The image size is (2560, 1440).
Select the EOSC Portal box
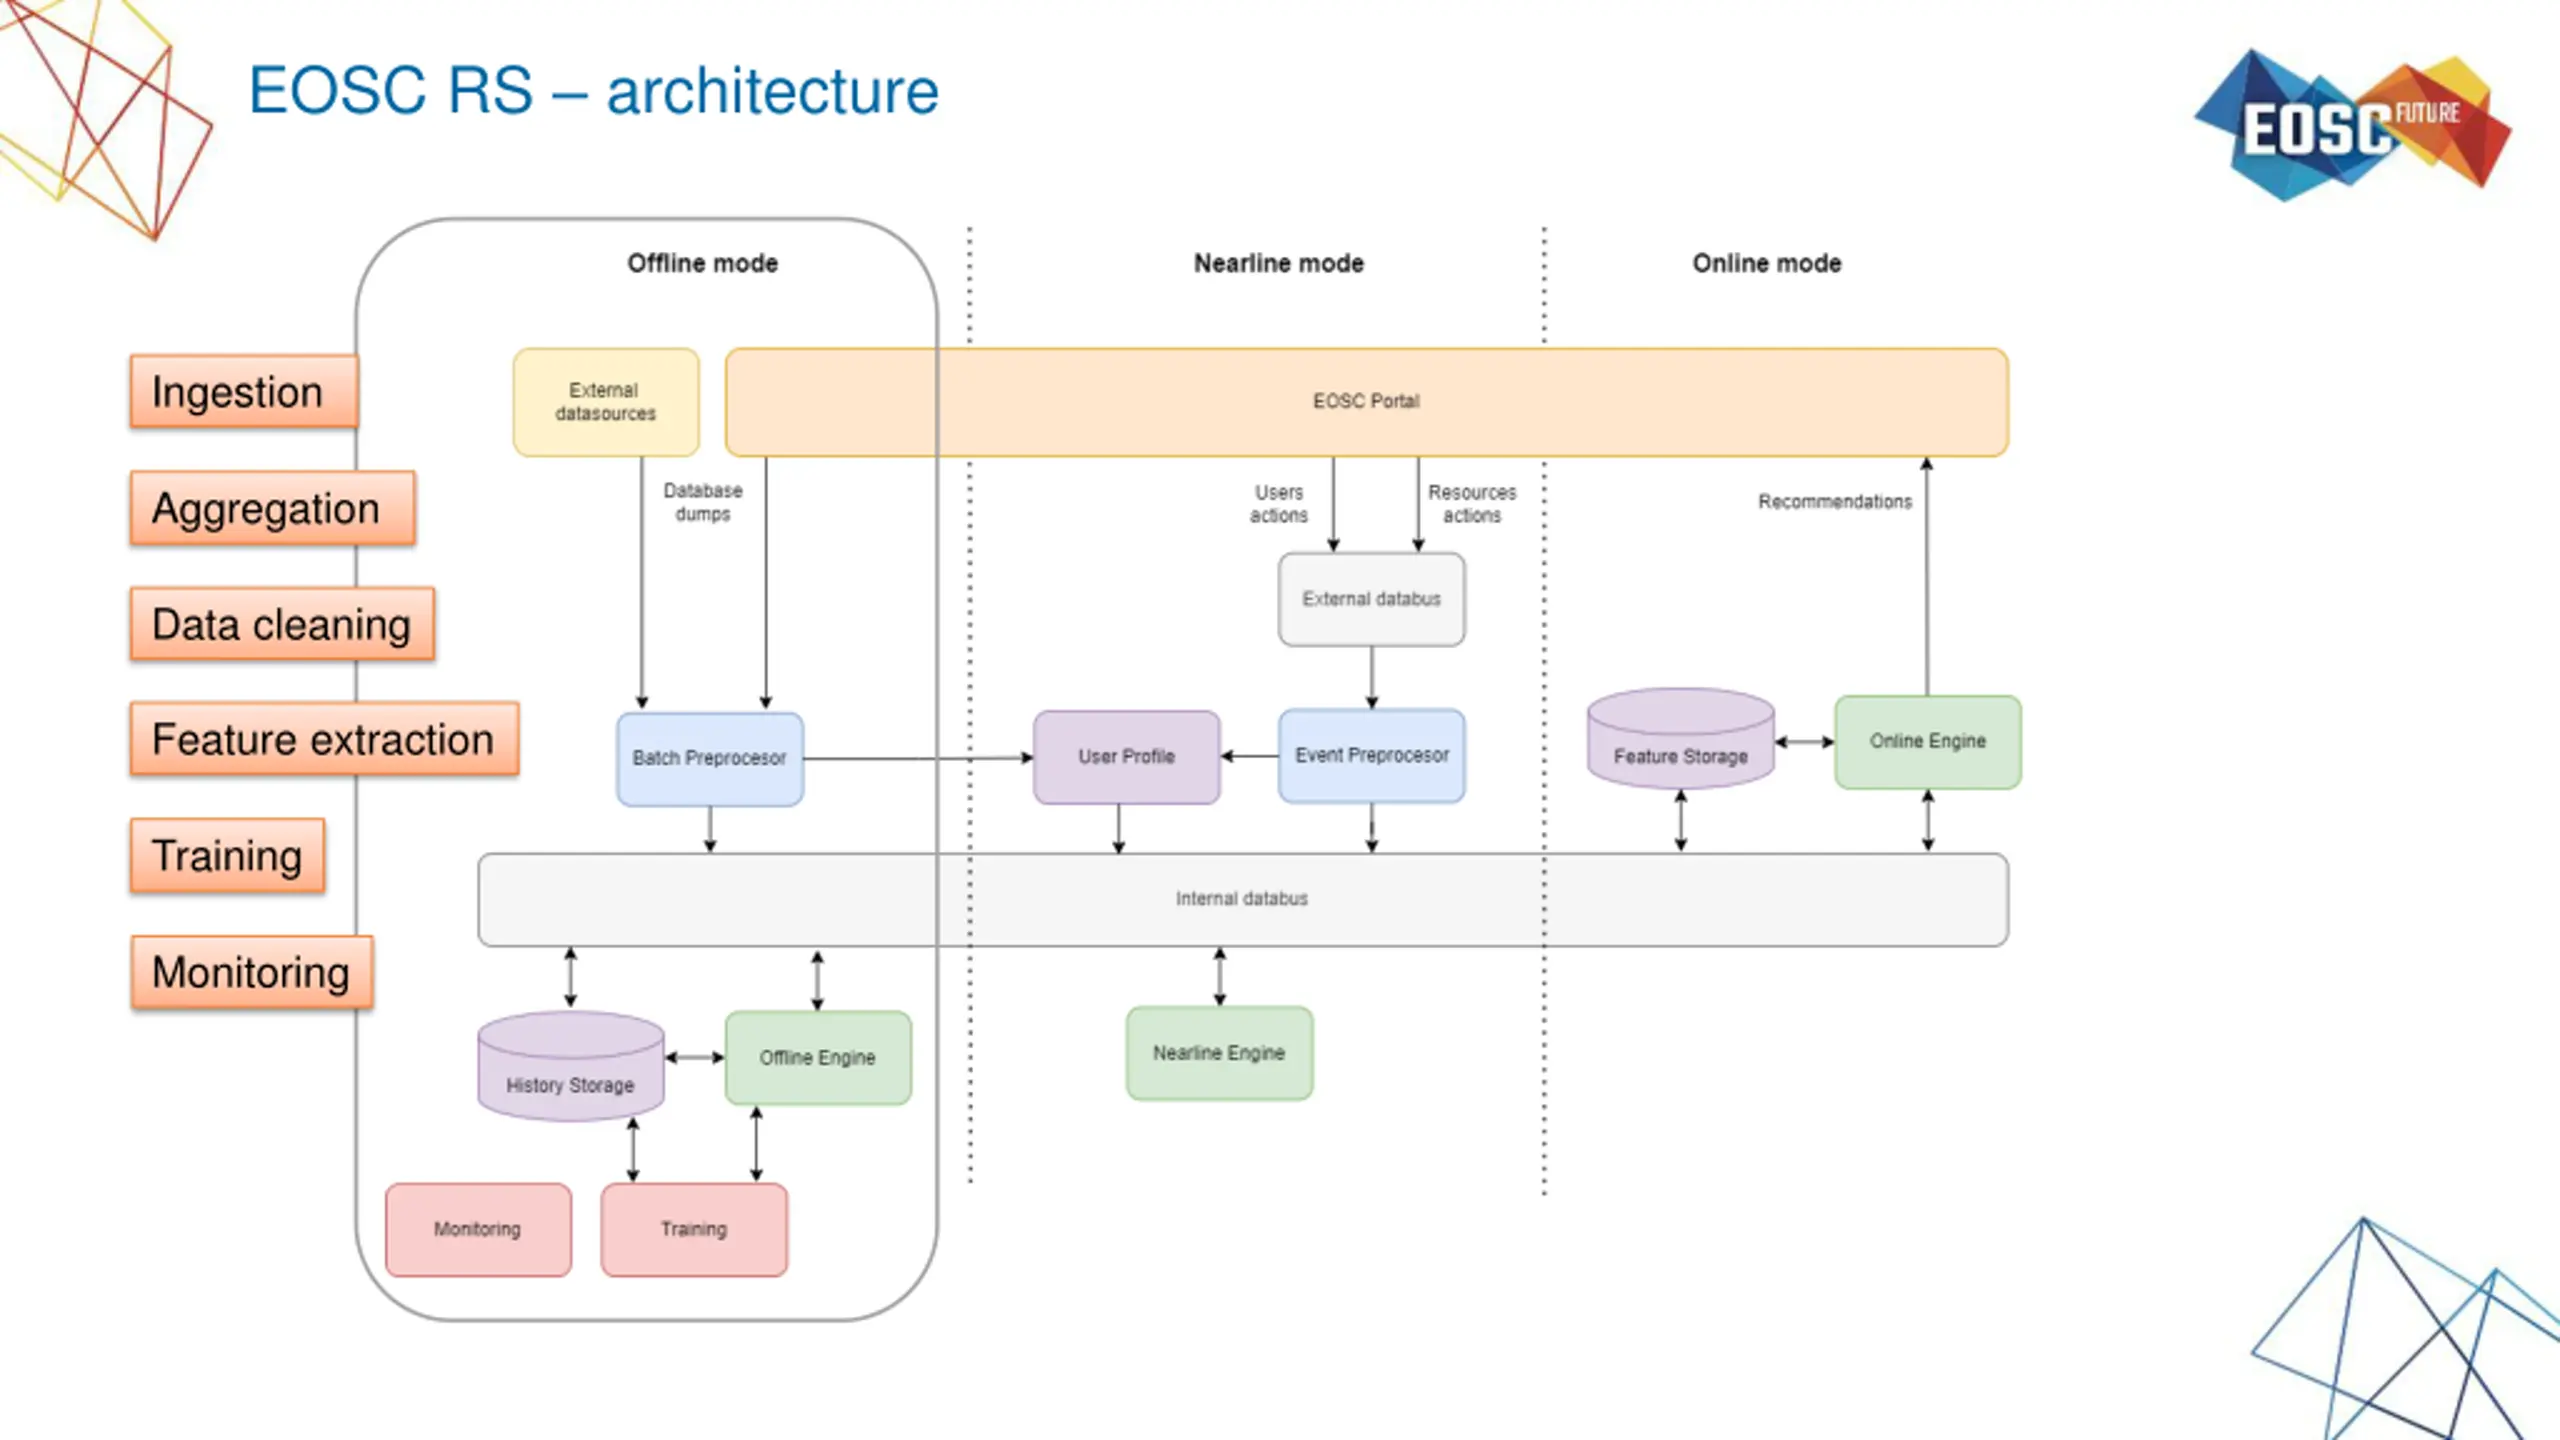(x=1366, y=402)
